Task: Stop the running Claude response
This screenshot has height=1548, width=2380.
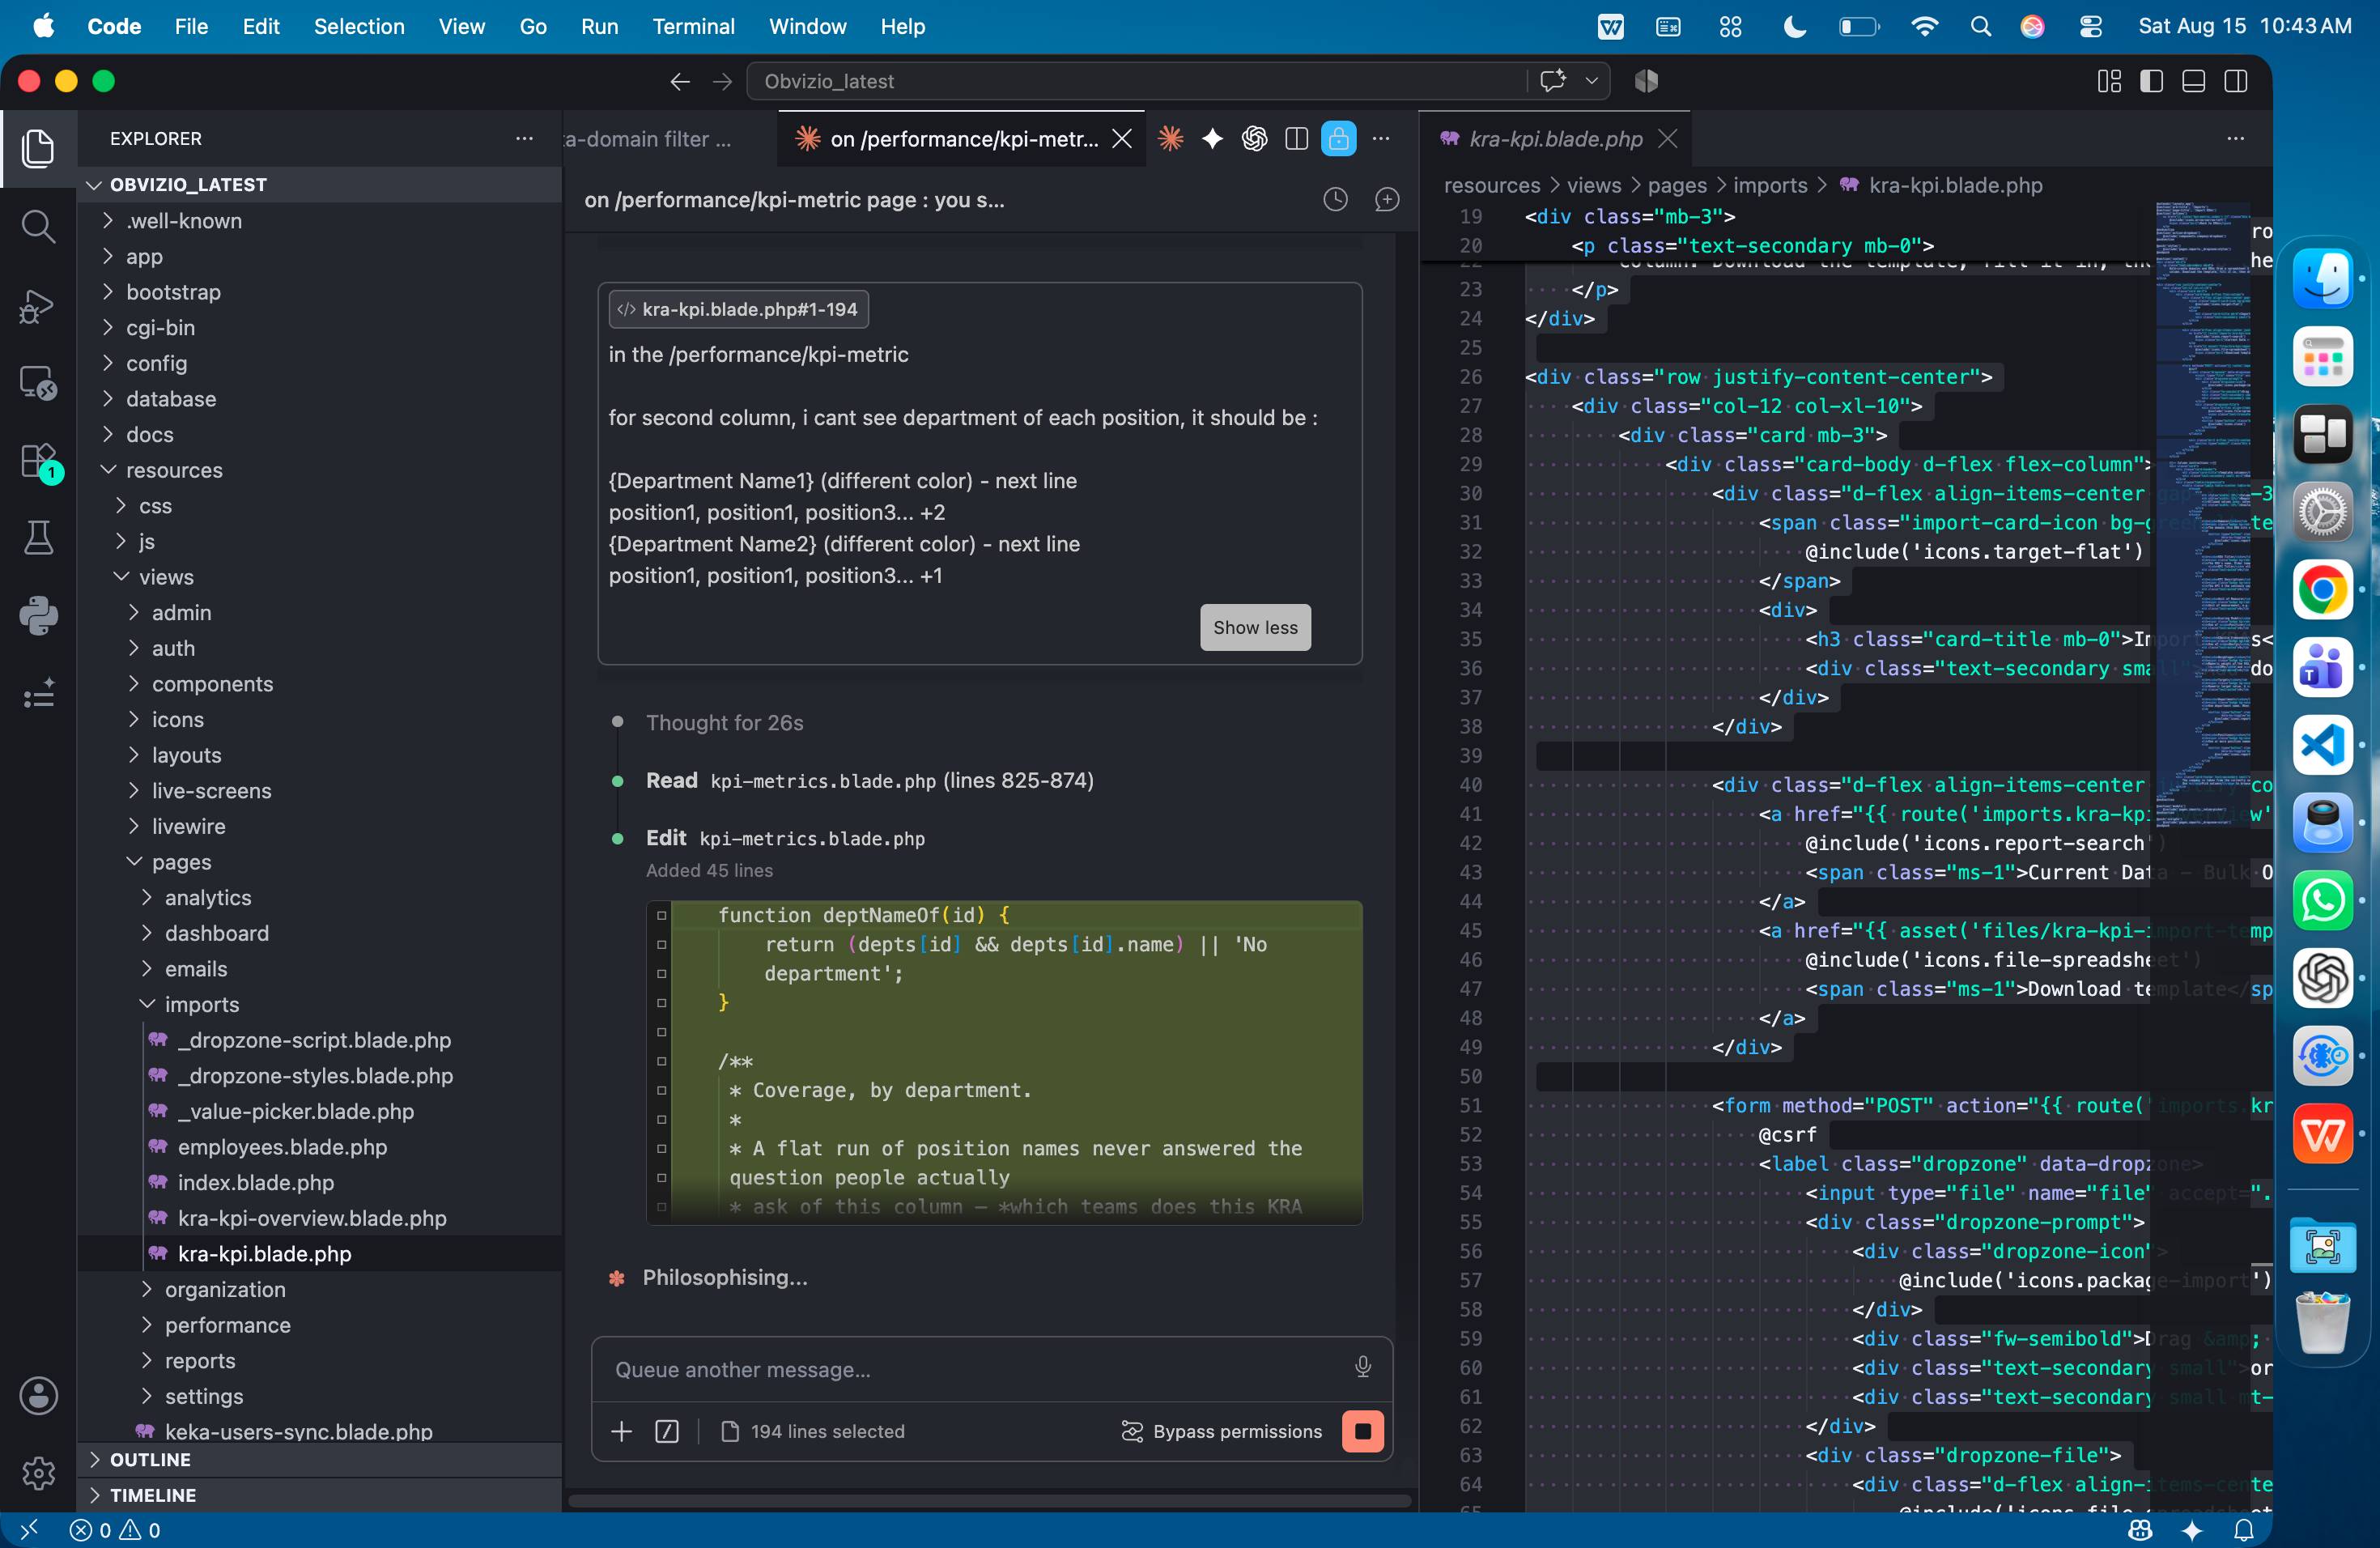Action: [1362, 1431]
